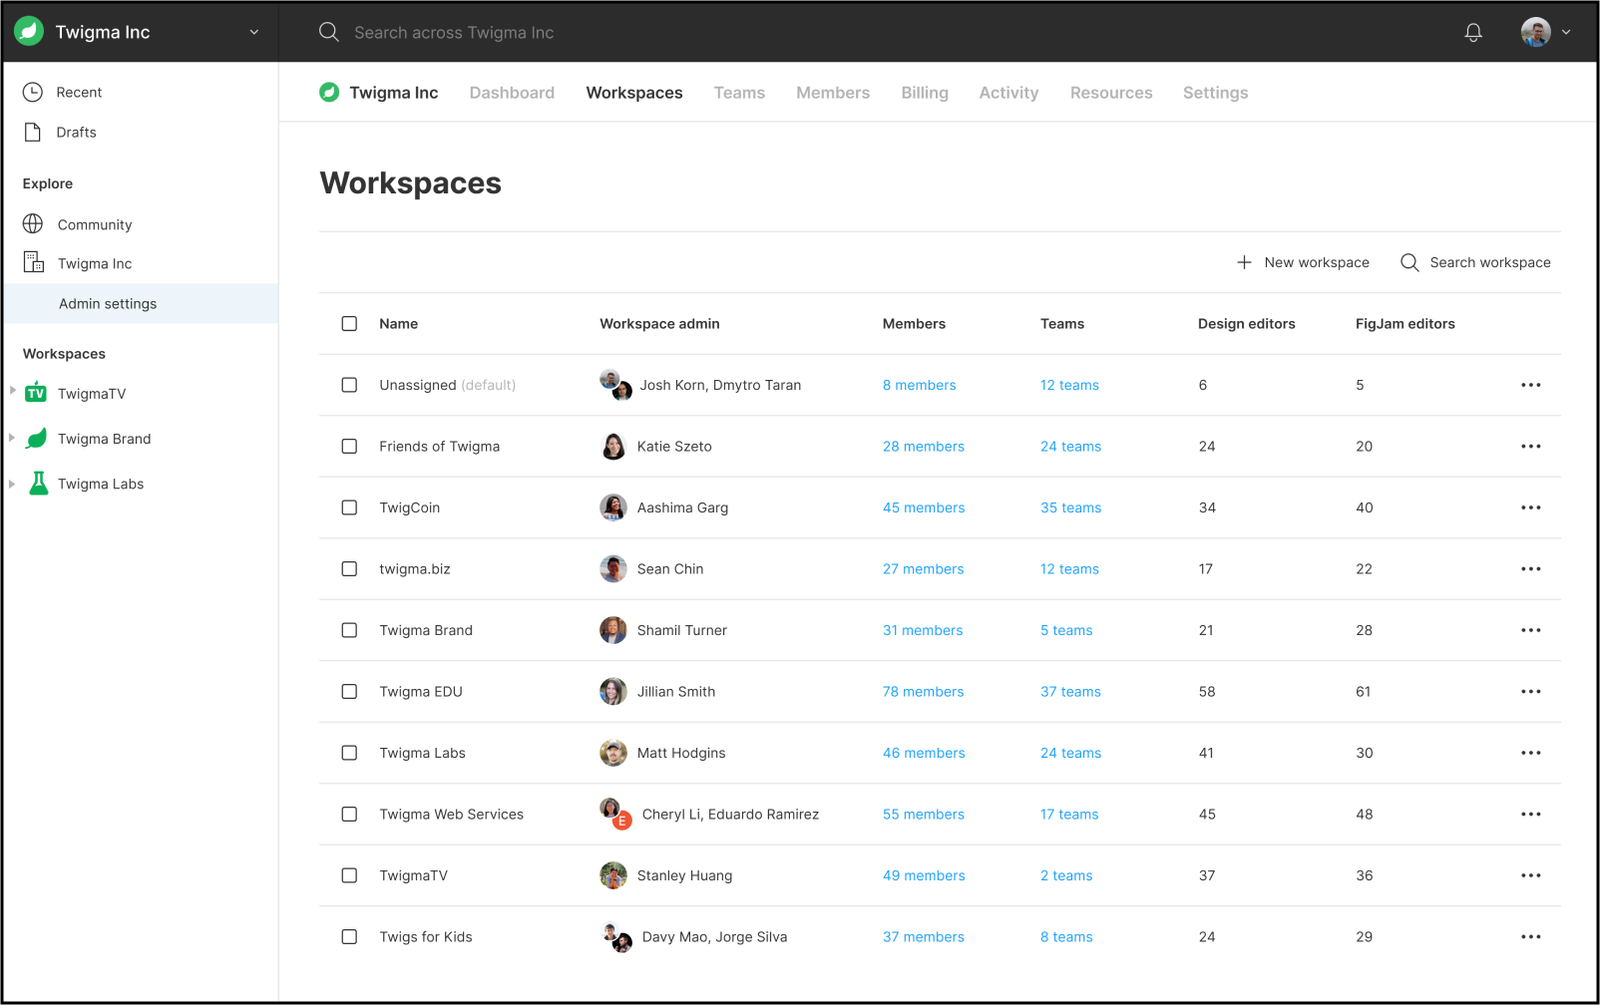1600x1005 pixels.
Task: Check the Twigma Web Services checkbox
Action: tap(349, 814)
